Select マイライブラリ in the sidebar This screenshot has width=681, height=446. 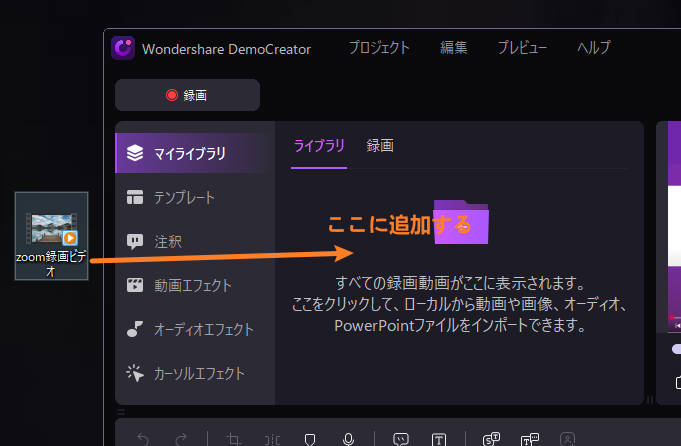click(195, 153)
